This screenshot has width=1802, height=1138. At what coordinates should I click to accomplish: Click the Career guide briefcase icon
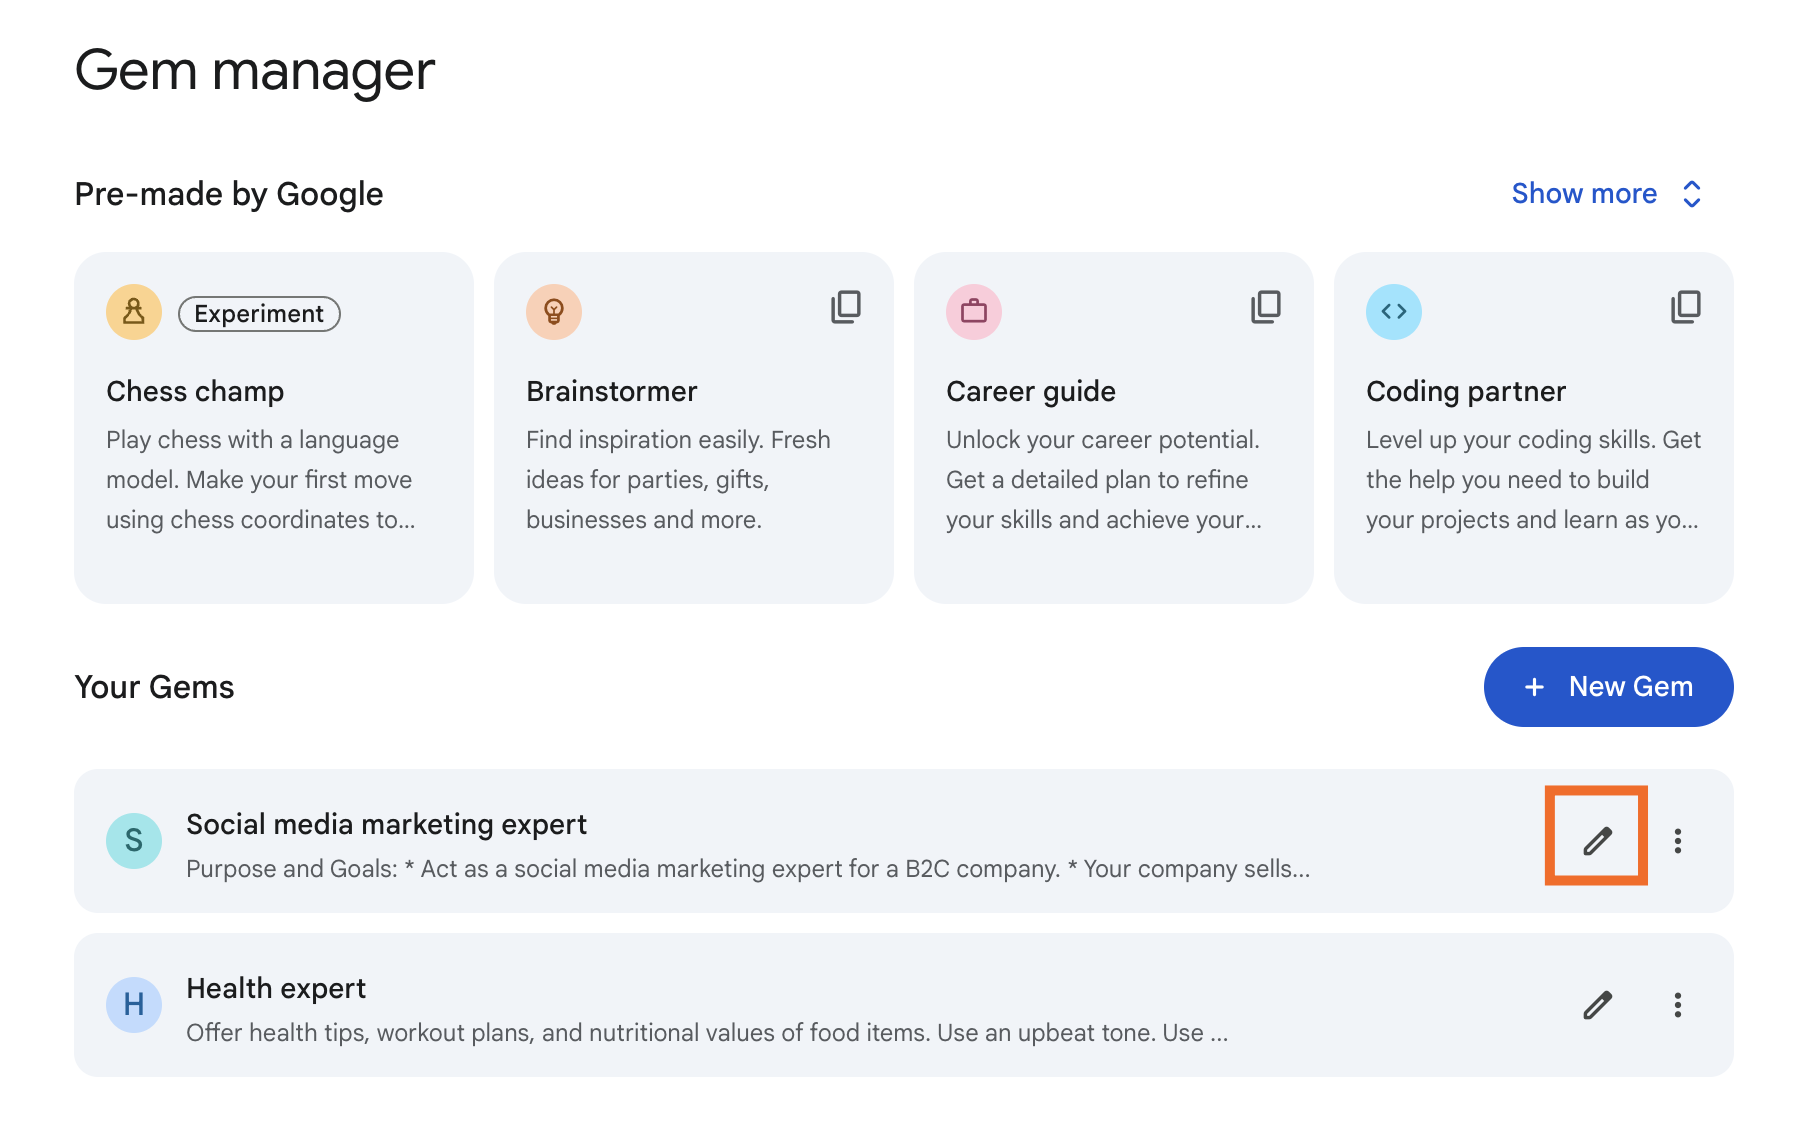pos(974,312)
